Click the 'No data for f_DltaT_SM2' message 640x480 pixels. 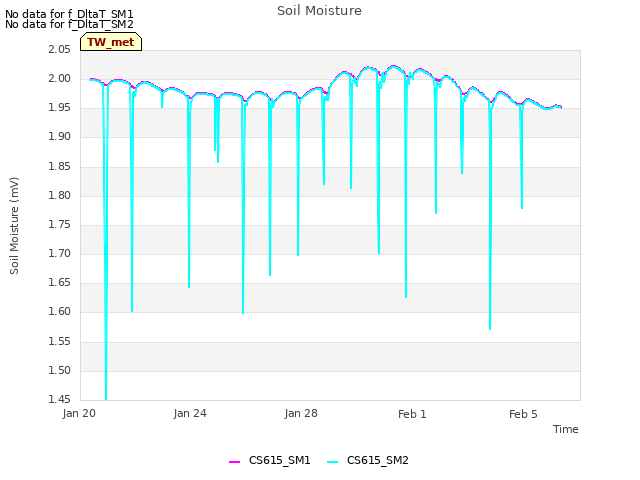point(69,24)
